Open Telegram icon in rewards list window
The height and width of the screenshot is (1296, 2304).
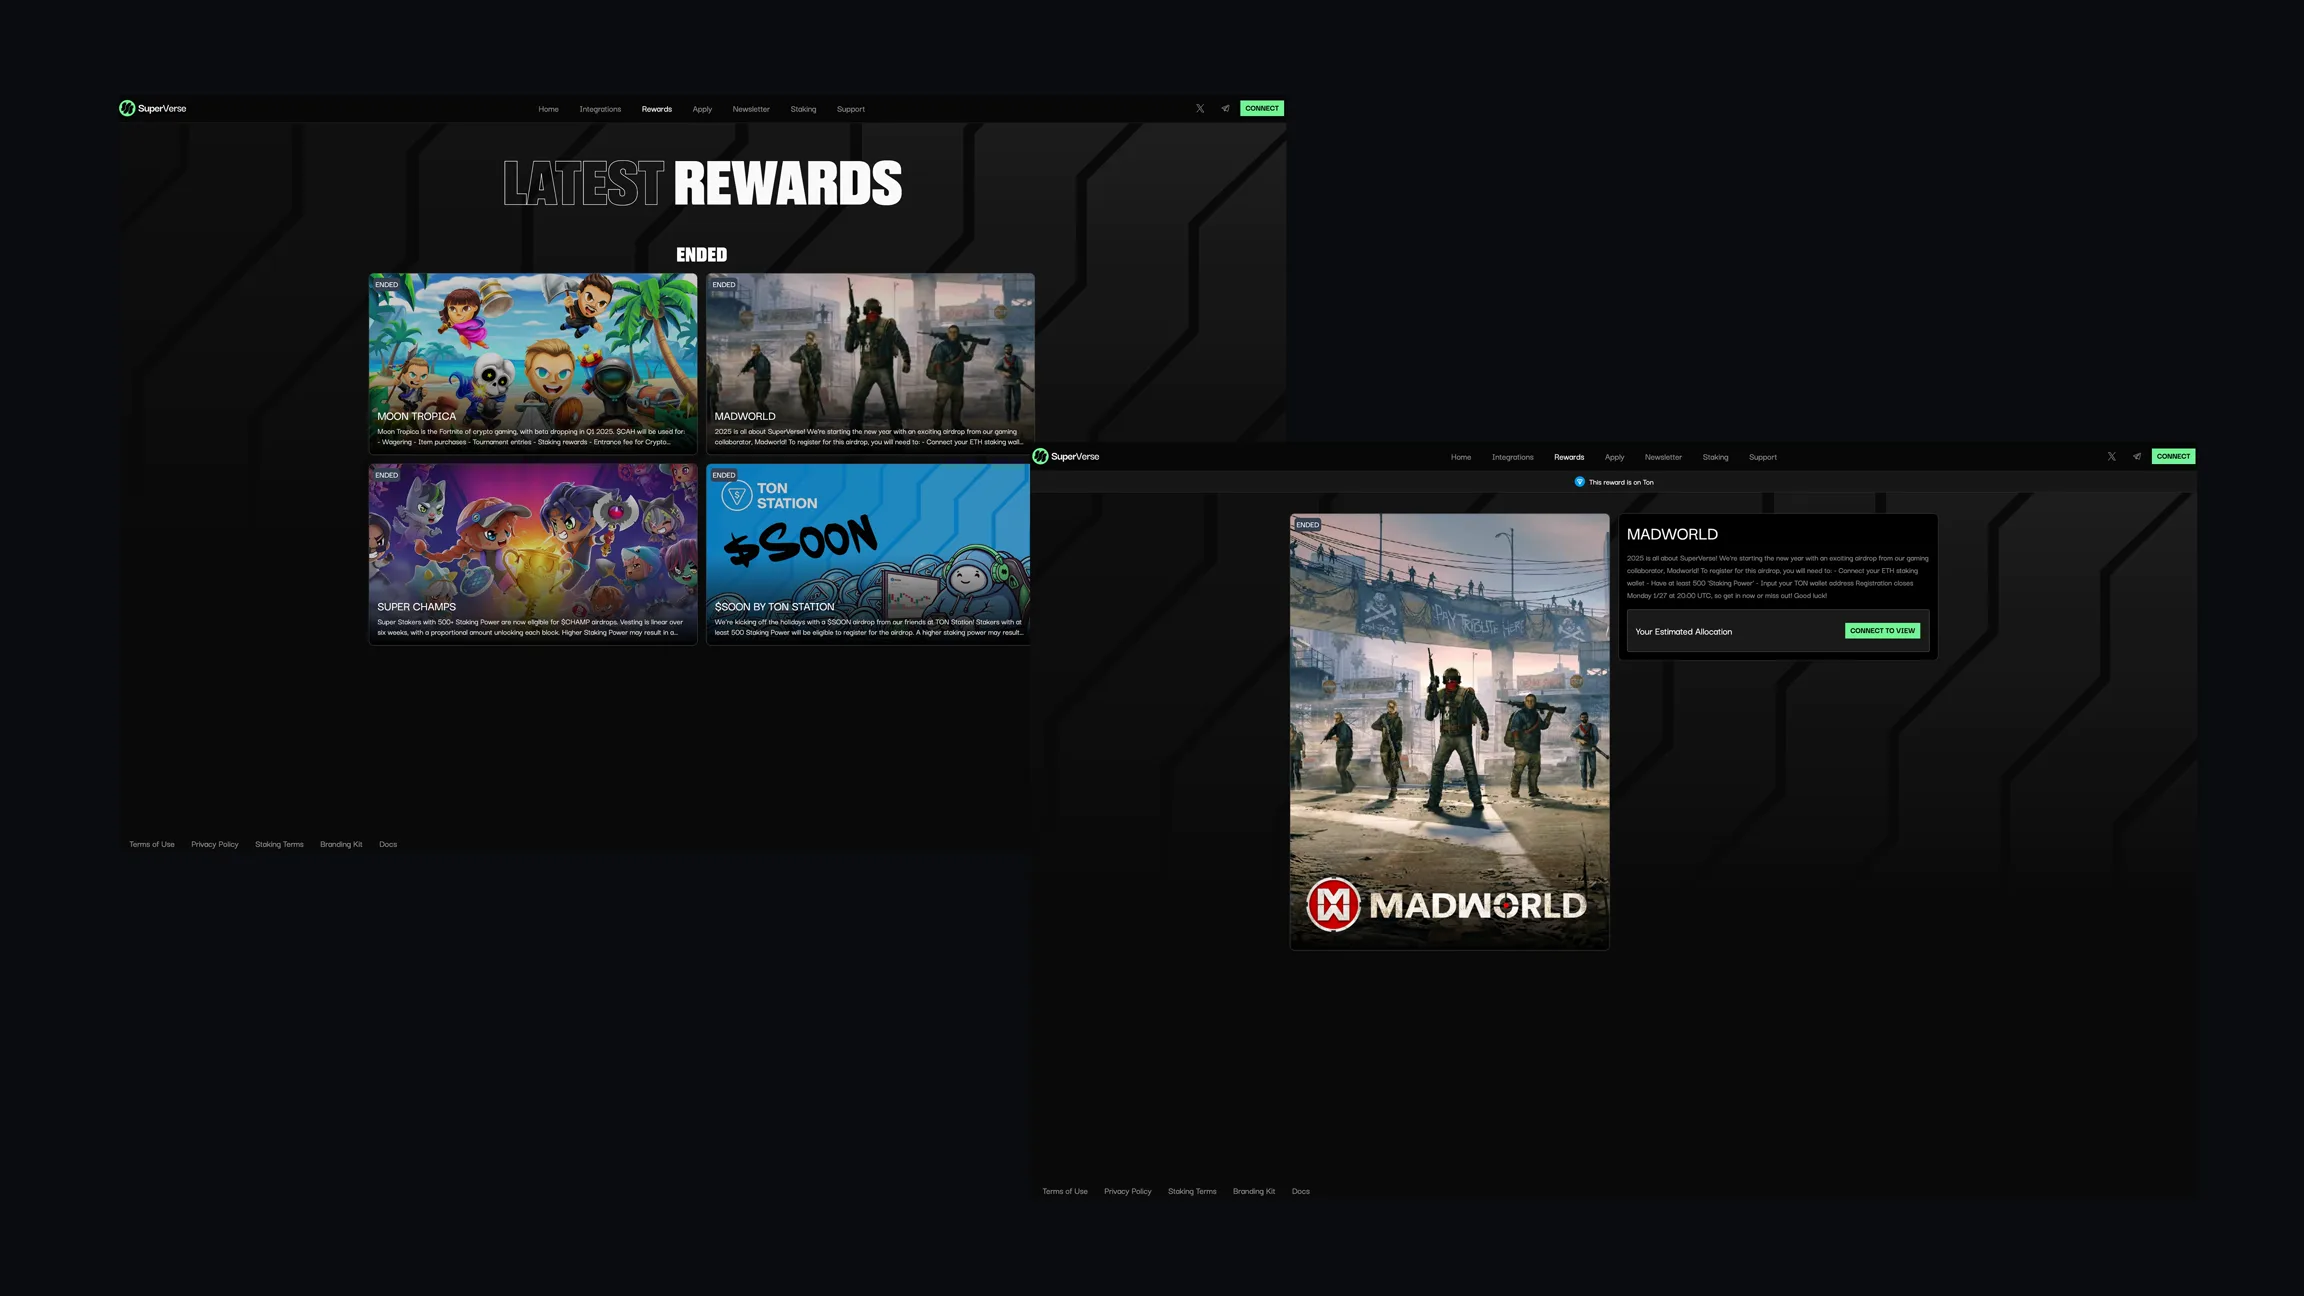[1225, 108]
